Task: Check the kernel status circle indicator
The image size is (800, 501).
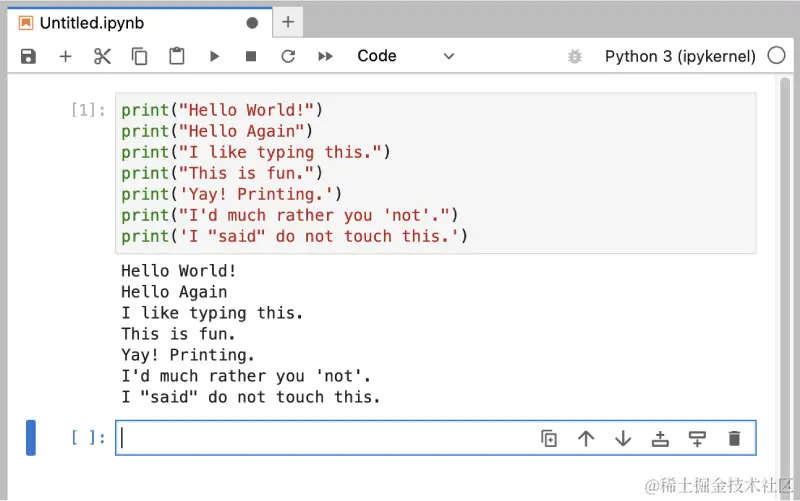Action: pos(776,55)
